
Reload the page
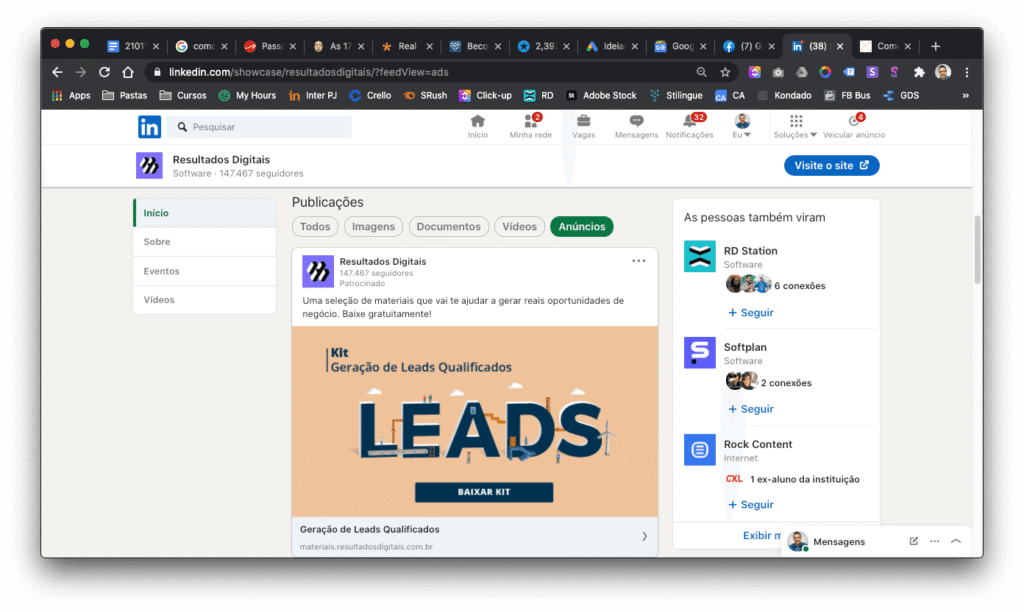tap(104, 72)
